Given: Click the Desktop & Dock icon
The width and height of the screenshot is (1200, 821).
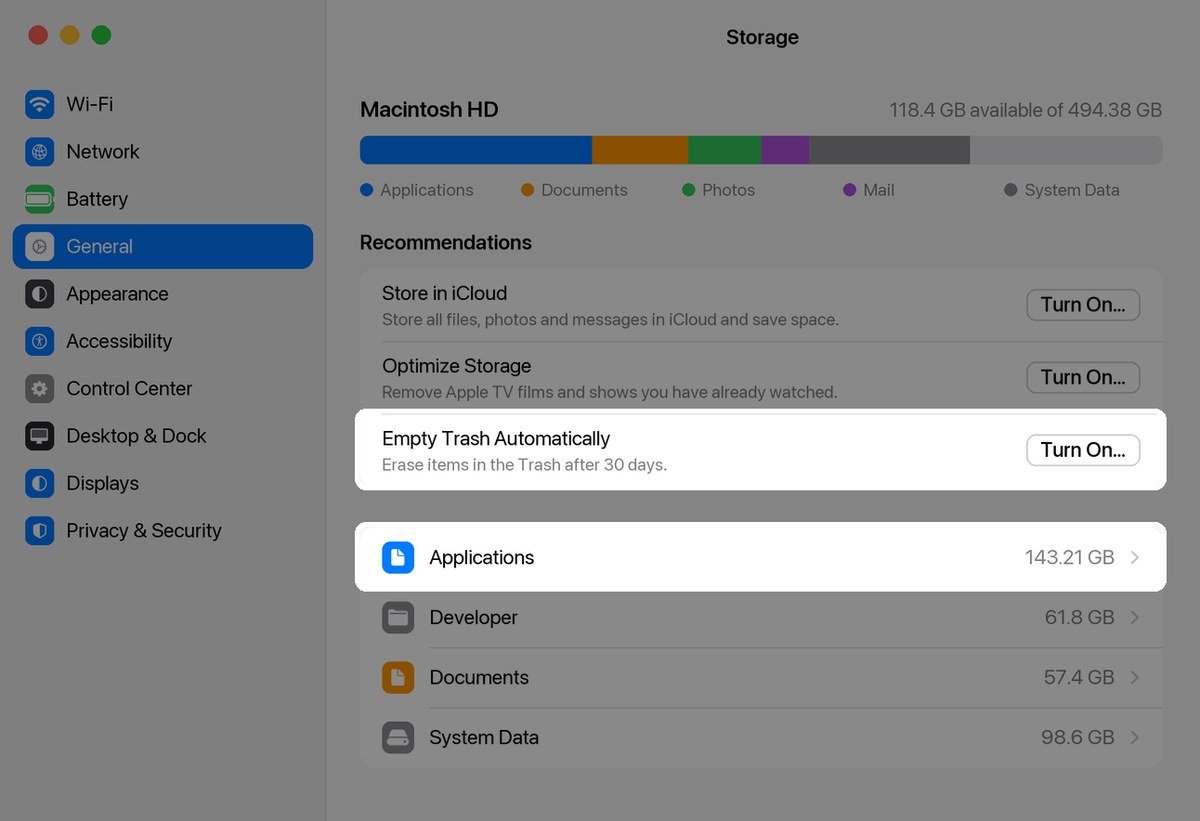Looking at the screenshot, I should [x=40, y=436].
